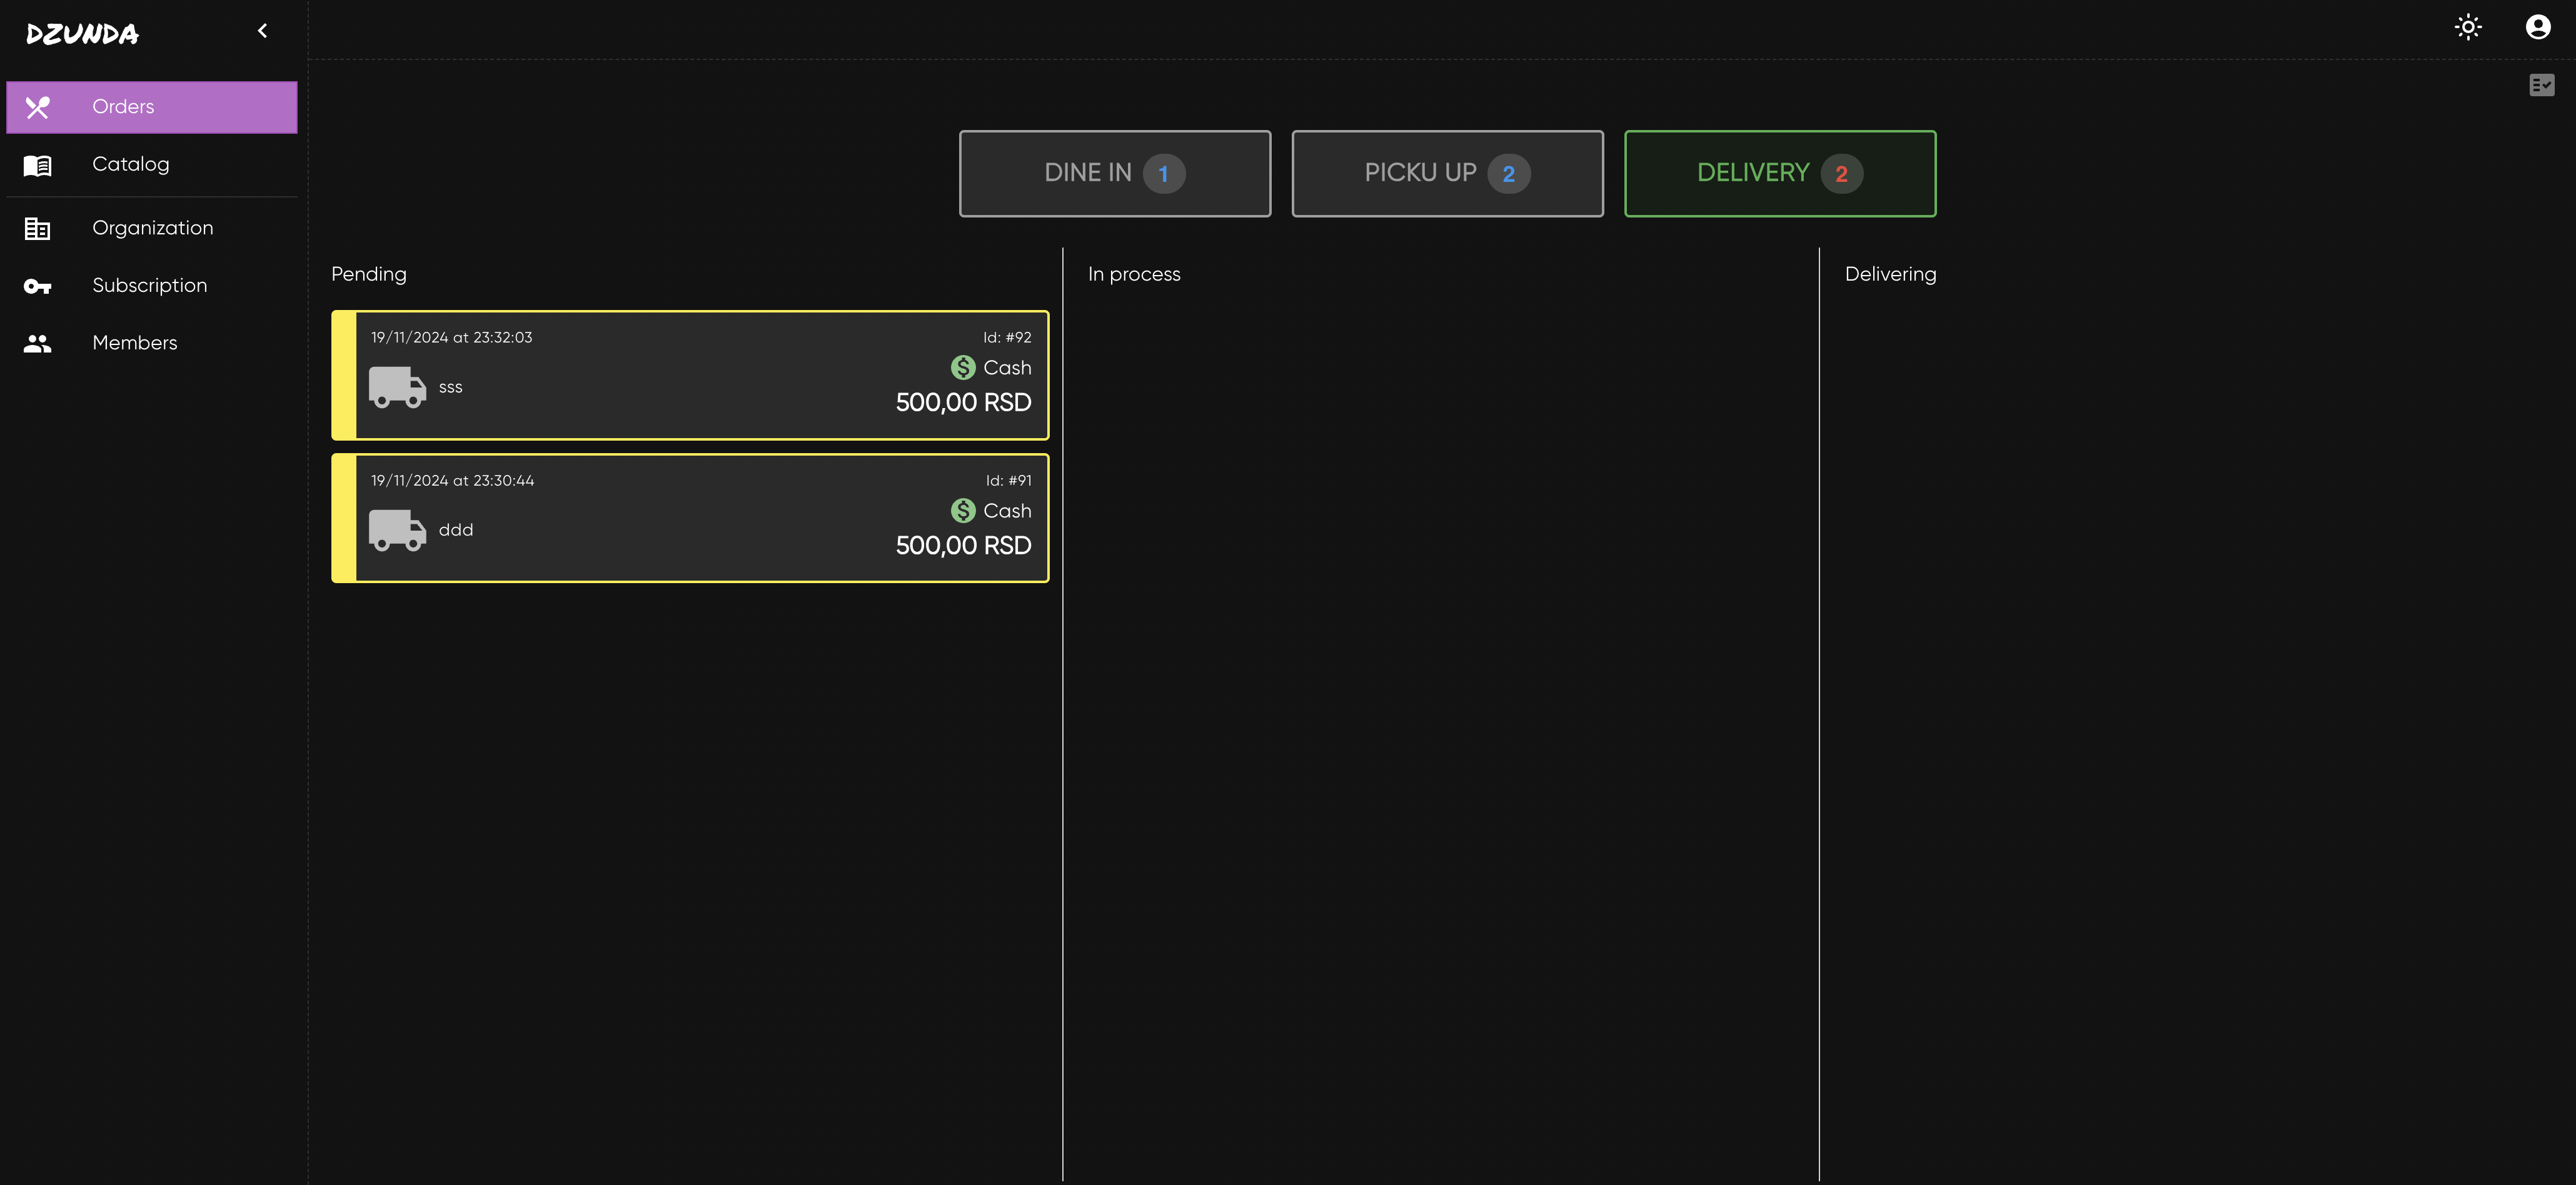This screenshot has height=1185, width=2576.
Task: Switch to the PICKU UP tab
Action: pos(1447,173)
